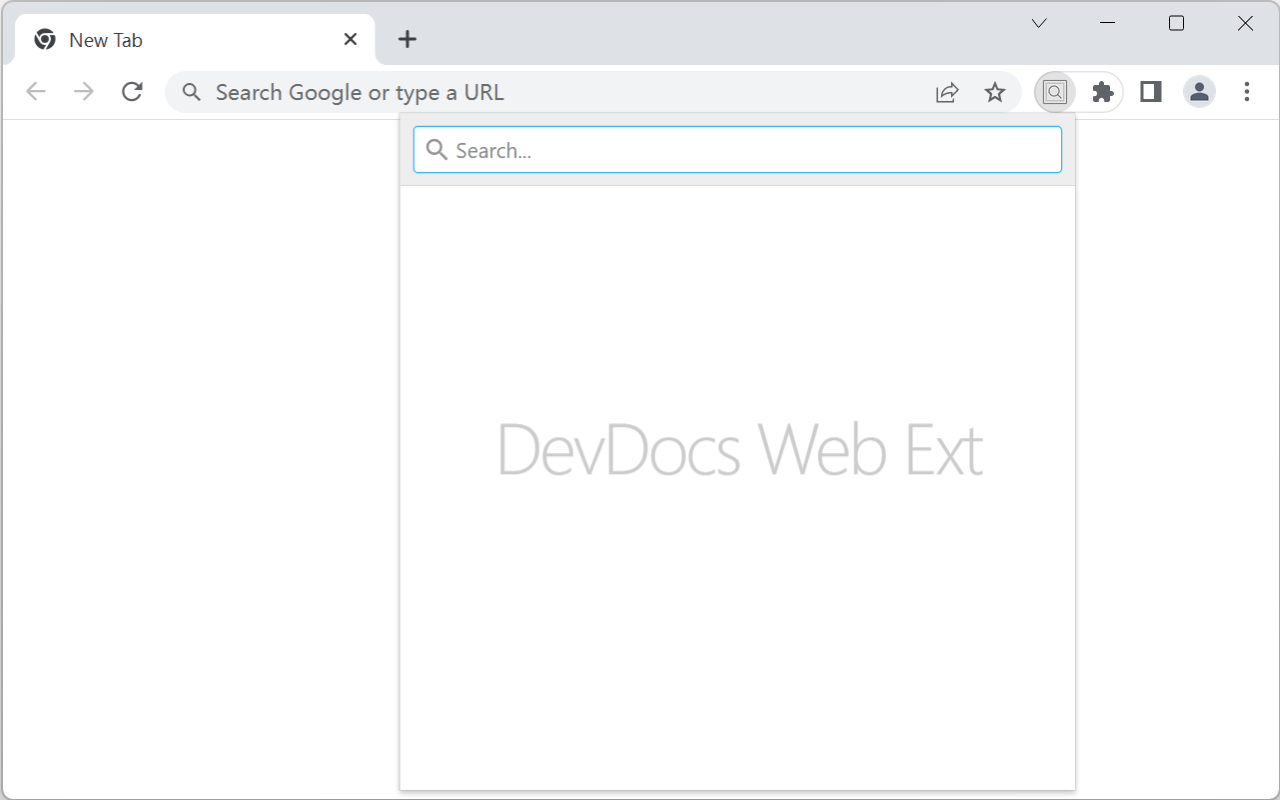Screen dimensions: 1280x800
Task: Click the DevDocs extension icon in the toolbar
Action: [x=1054, y=91]
